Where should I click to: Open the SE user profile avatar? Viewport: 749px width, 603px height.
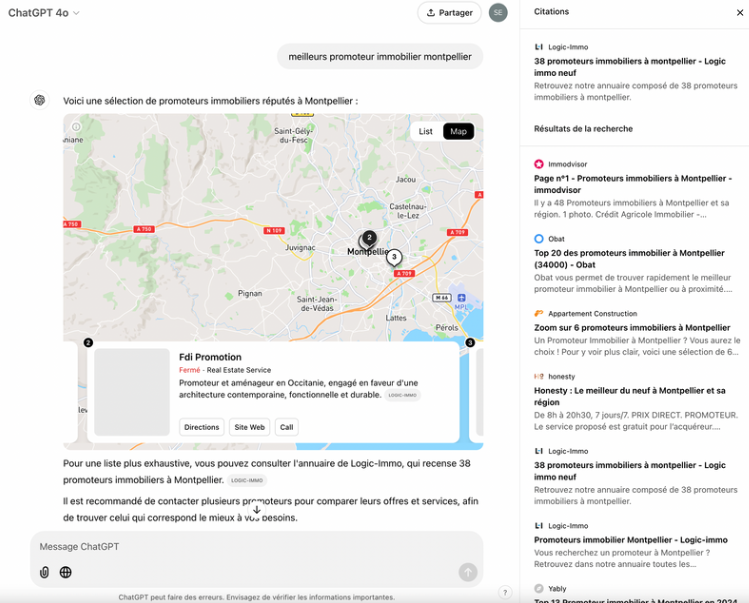pyautogui.click(x=498, y=13)
